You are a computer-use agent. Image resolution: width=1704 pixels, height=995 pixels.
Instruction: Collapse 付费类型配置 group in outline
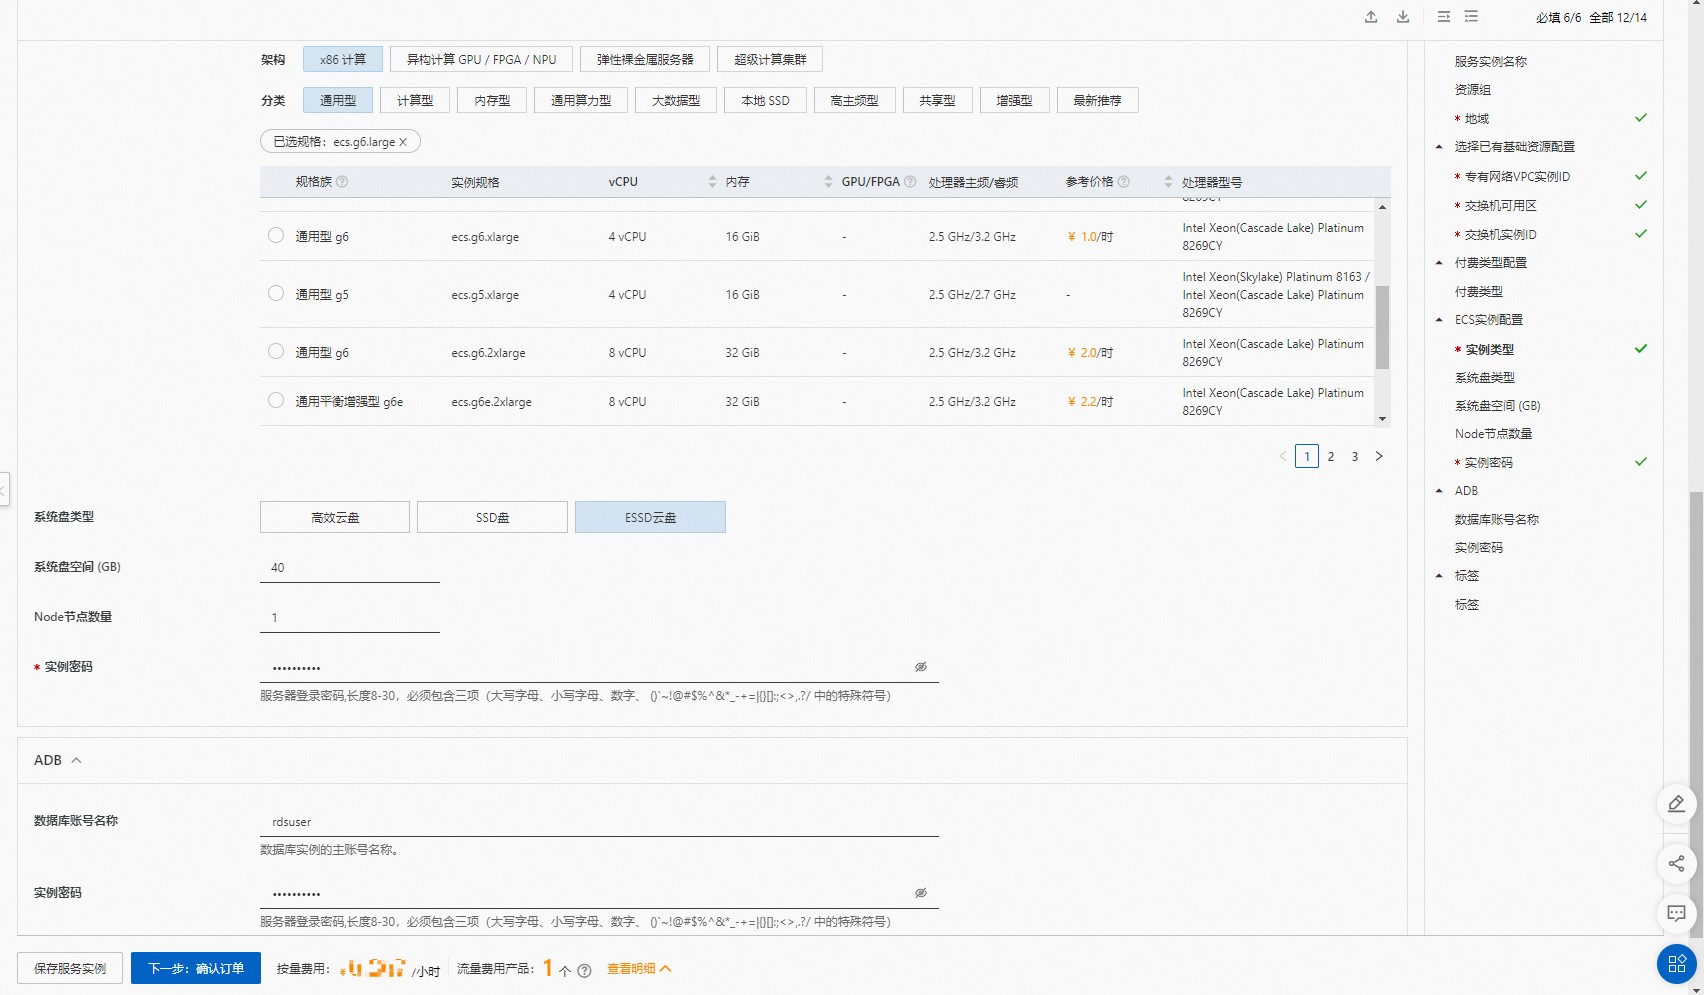(x=1439, y=263)
